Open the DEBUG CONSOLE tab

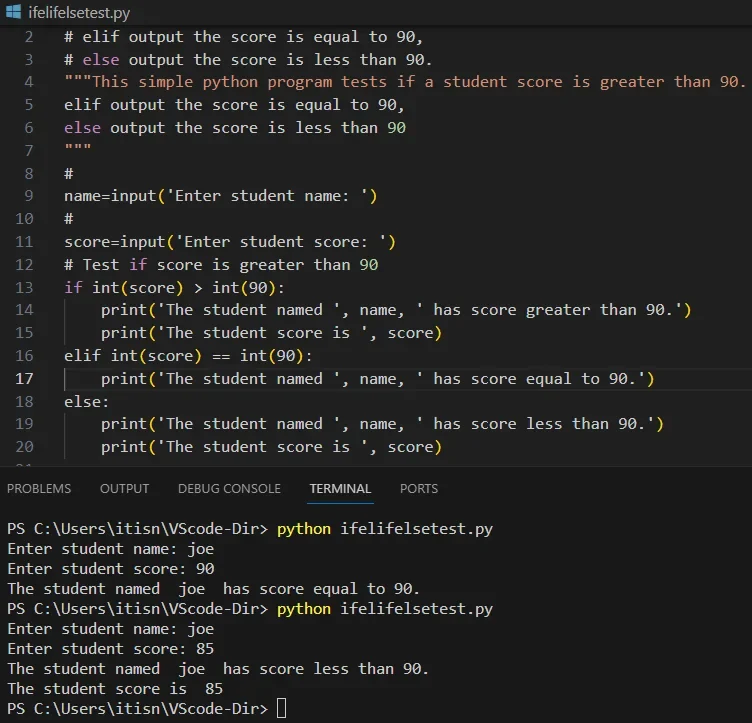229,489
